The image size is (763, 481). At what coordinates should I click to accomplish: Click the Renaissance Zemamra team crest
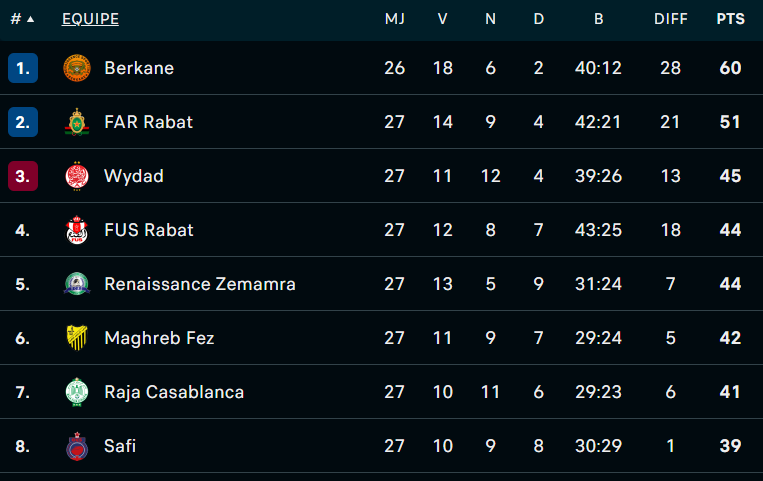[x=77, y=284]
